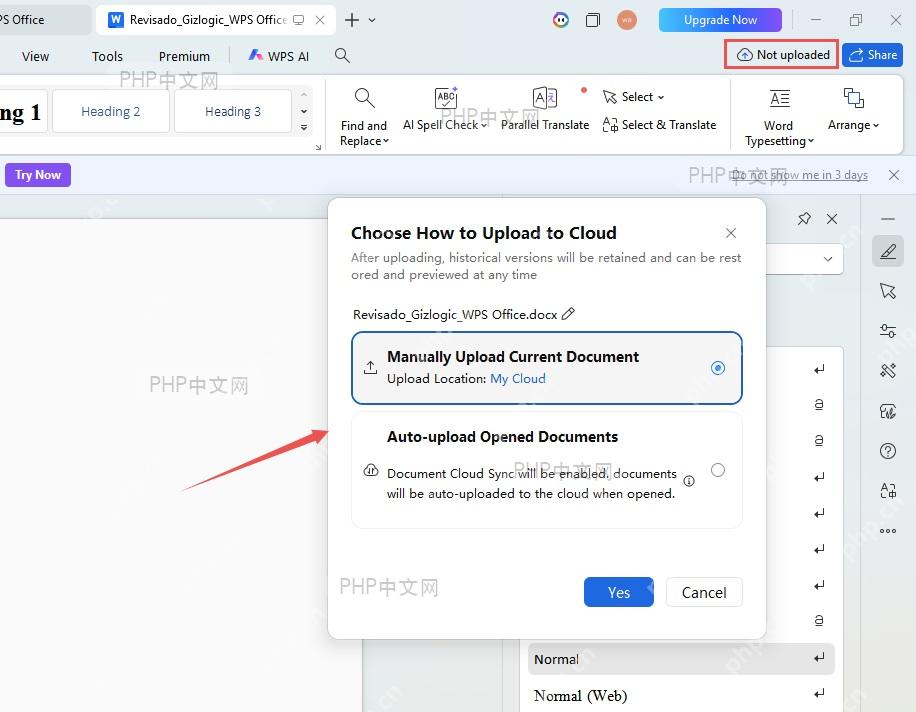
Task: Open the Find and Replace tool
Action: (364, 117)
